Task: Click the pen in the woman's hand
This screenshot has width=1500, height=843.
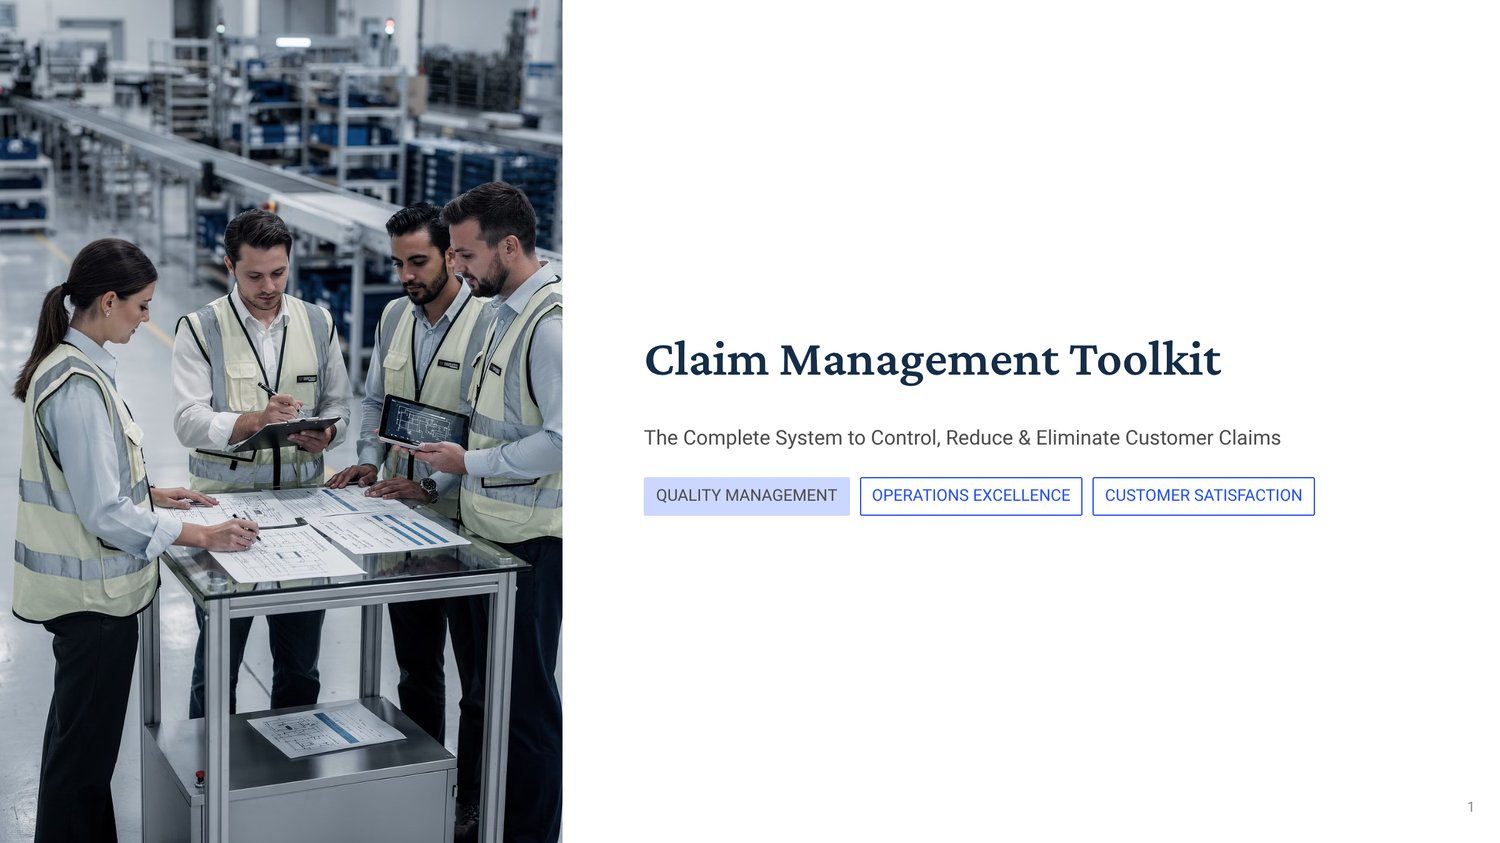Action: click(246, 526)
